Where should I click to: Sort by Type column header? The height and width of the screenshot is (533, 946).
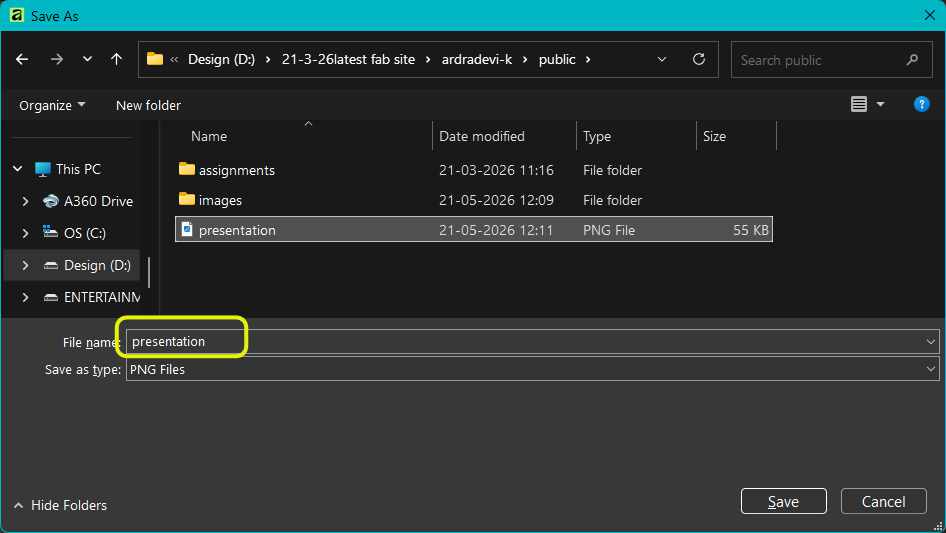pos(597,136)
